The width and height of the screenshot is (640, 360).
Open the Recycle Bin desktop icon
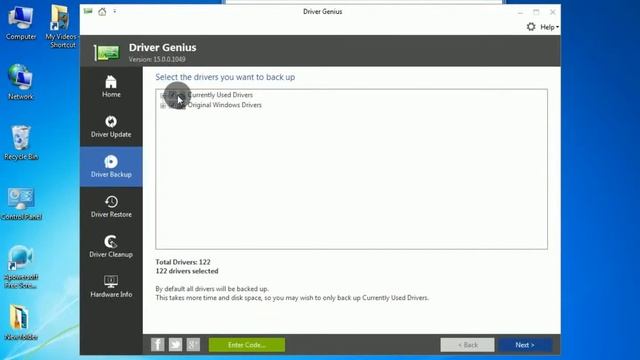tap(21, 142)
